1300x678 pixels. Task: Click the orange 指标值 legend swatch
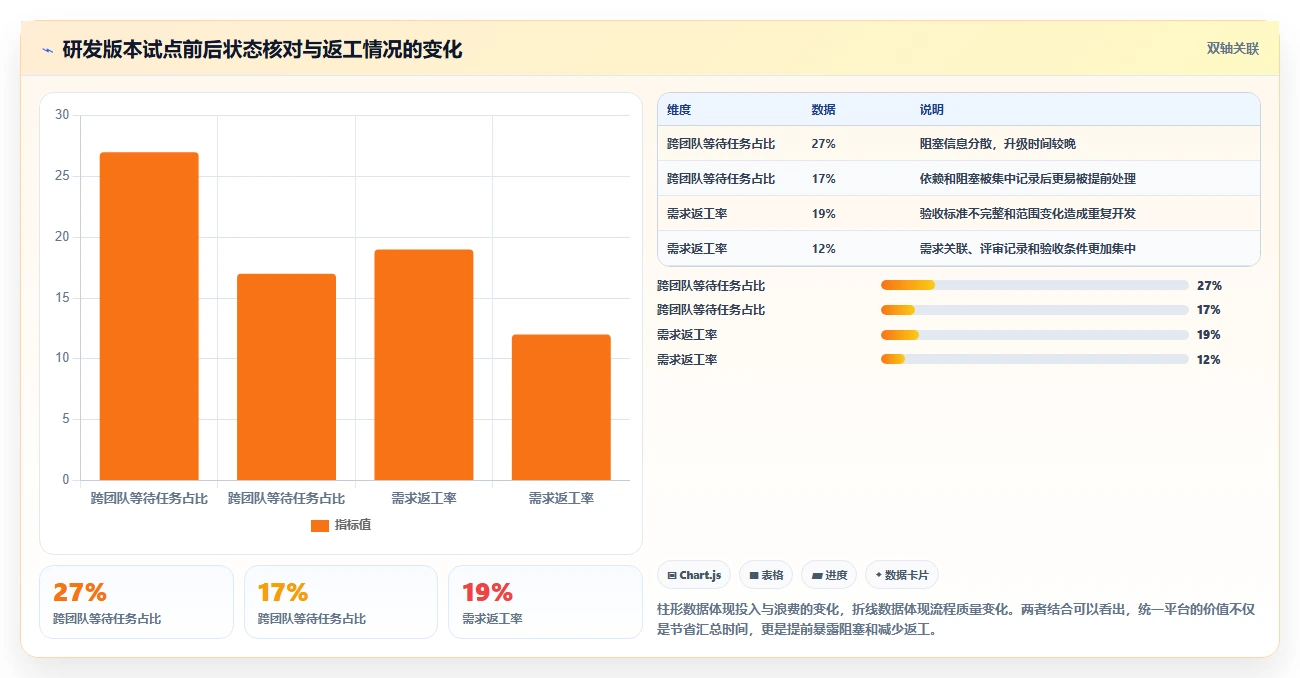tap(320, 525)
